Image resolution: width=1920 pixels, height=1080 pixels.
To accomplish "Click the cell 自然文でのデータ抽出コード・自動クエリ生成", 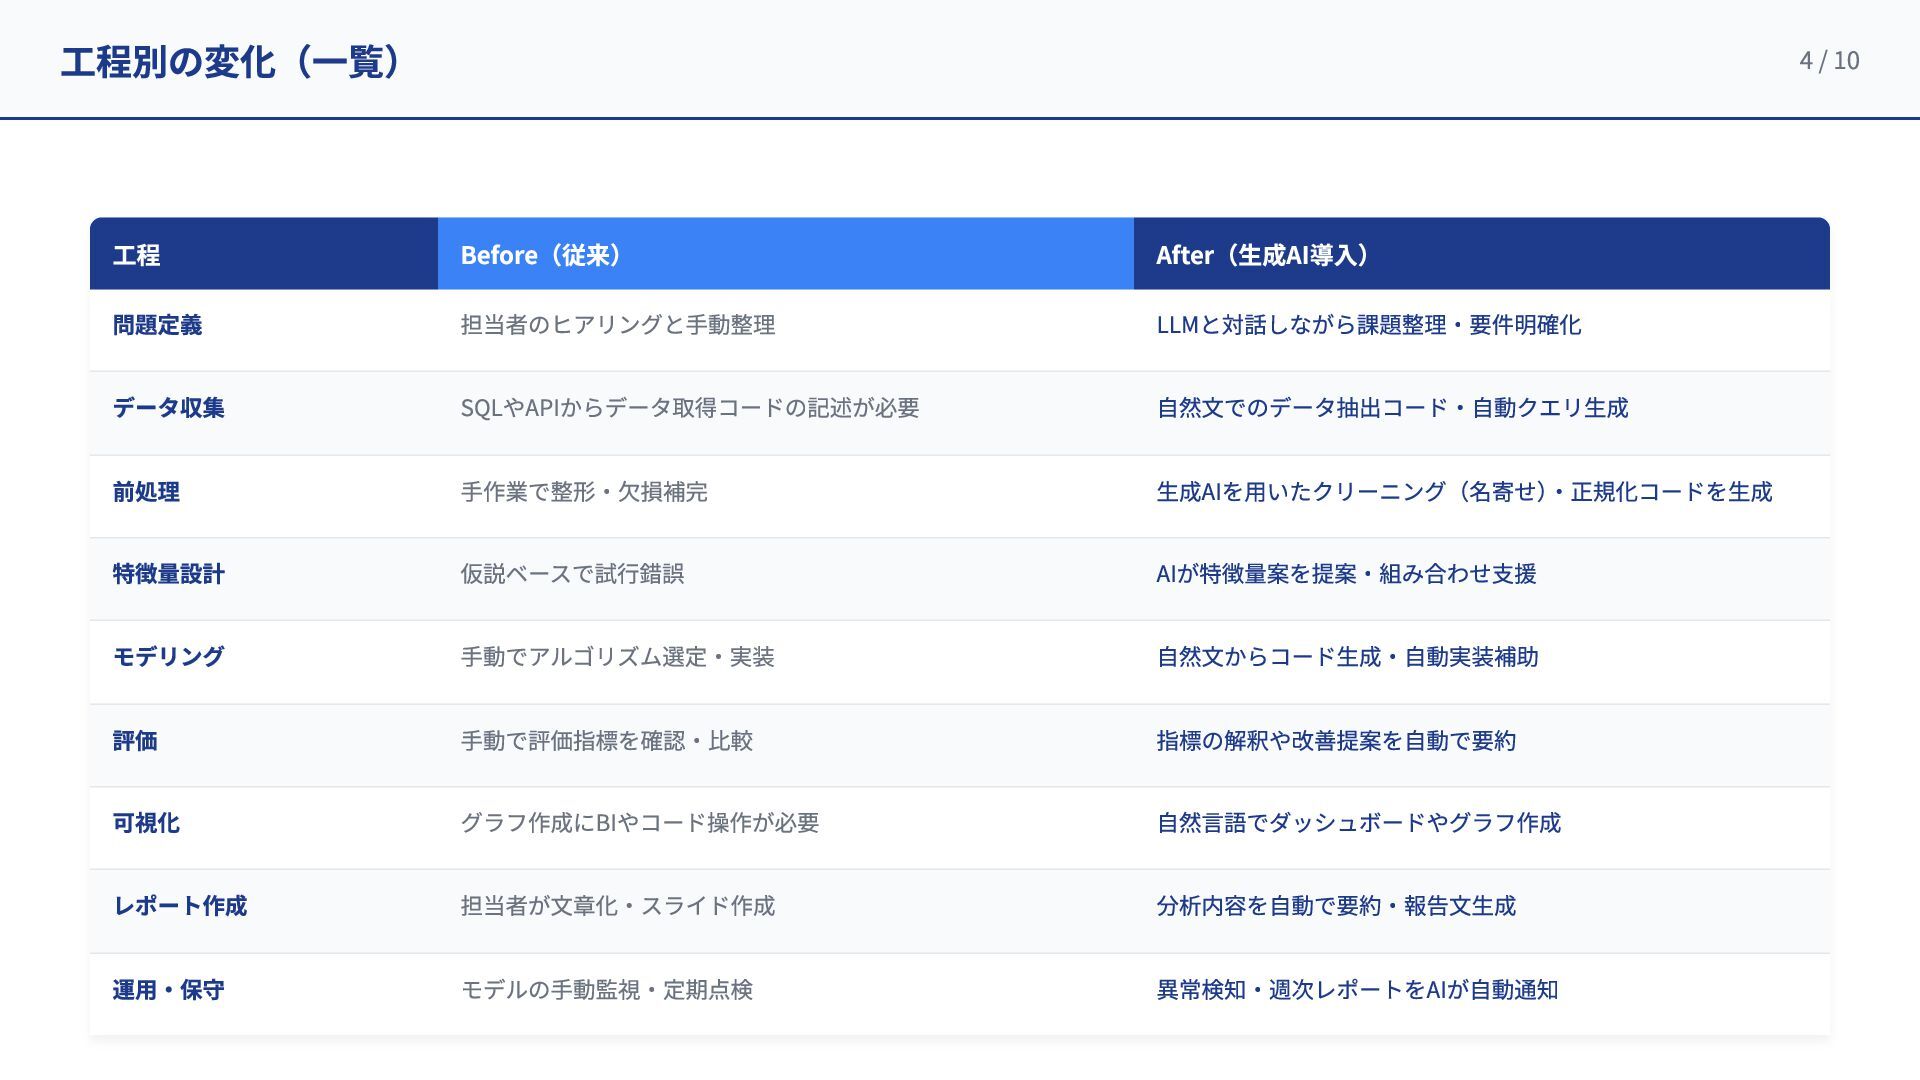I will pos(1392,408).
